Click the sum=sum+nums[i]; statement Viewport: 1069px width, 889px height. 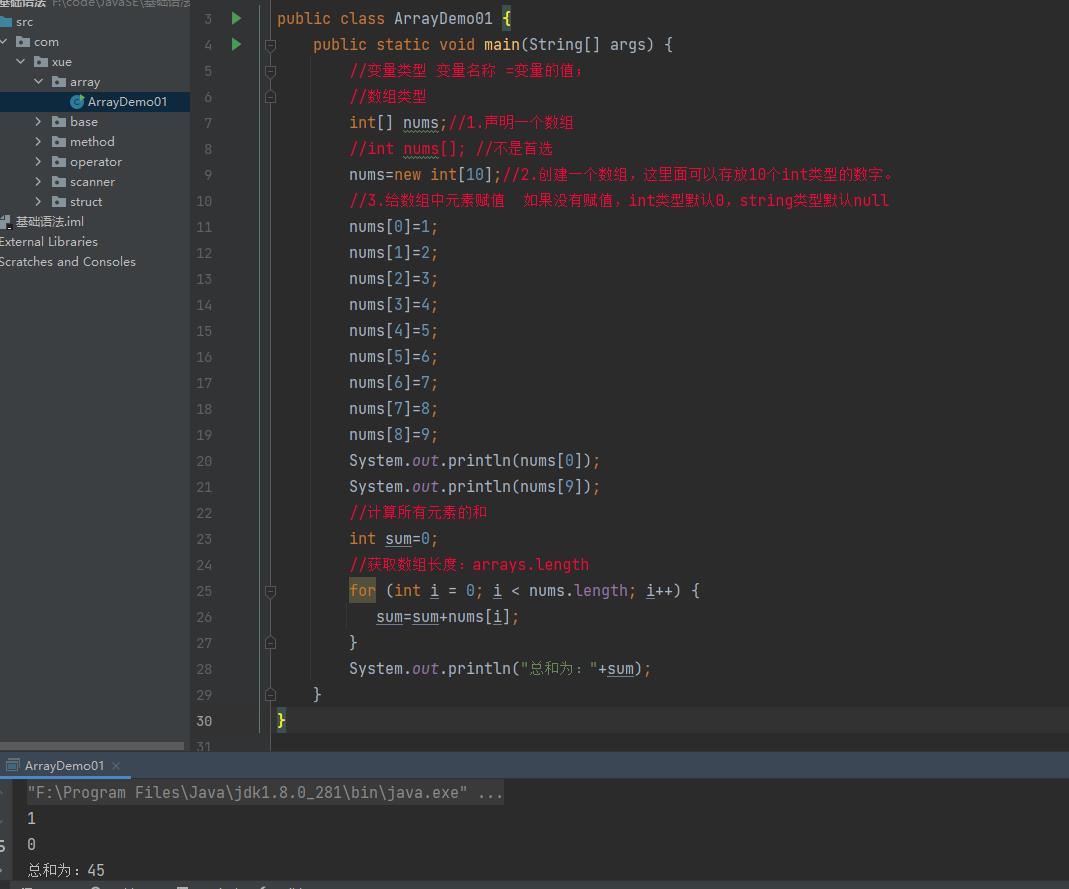click(448, 617)
